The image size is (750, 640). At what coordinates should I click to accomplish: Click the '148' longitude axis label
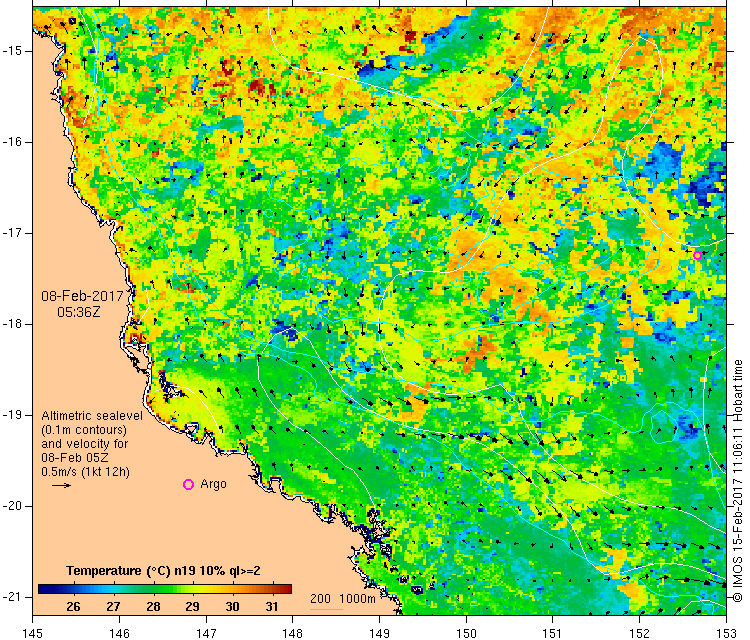(x=293, y=633)
